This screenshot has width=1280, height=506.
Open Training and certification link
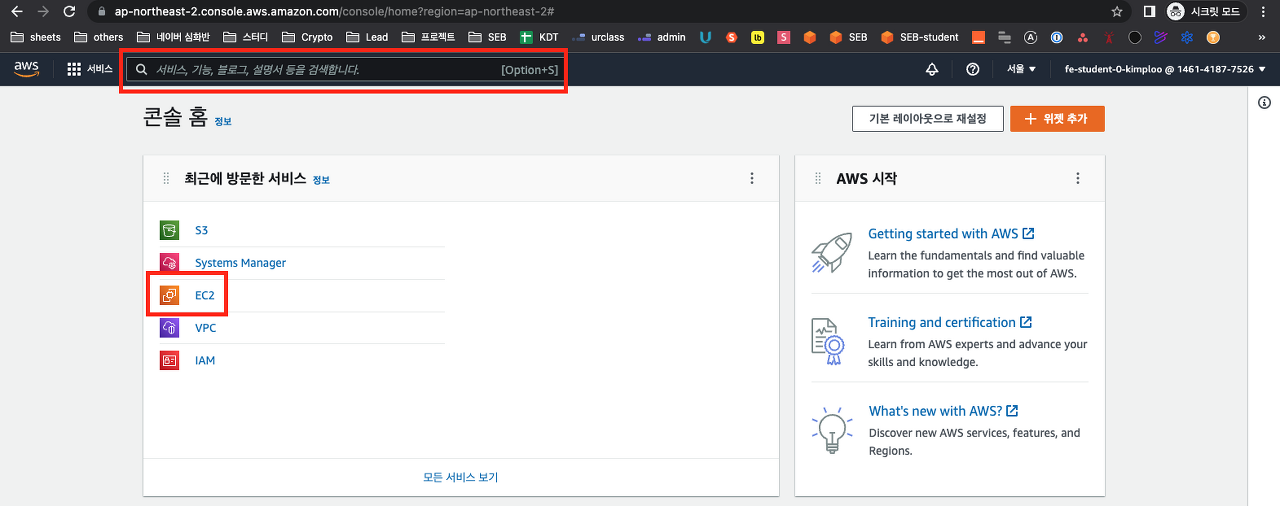[x=950, y=322]
